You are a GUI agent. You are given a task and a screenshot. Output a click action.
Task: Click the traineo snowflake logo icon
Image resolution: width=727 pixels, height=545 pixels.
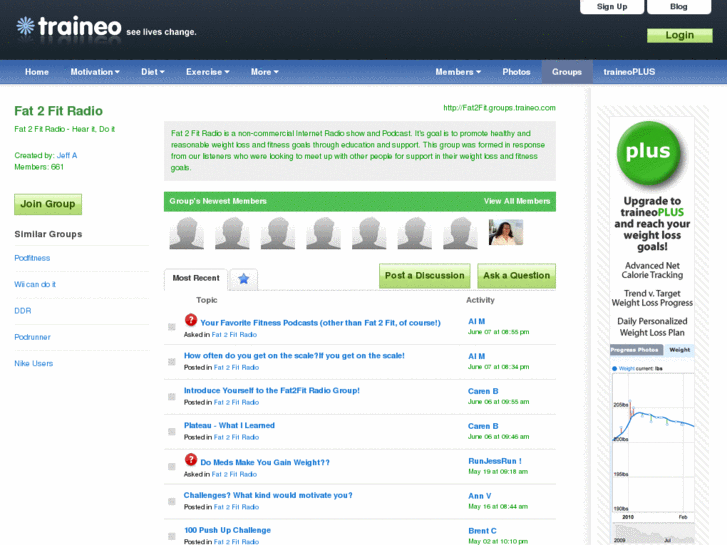point(26,26)
